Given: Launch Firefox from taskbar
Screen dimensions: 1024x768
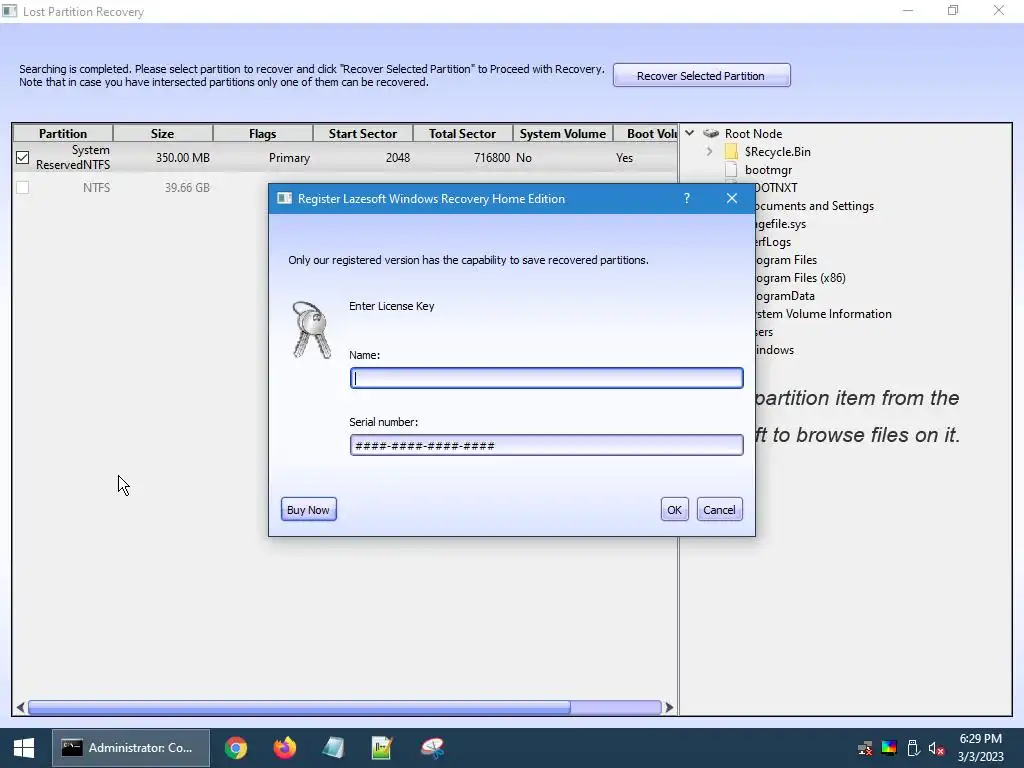Looking at the screenshot, I should pos(285,748).
